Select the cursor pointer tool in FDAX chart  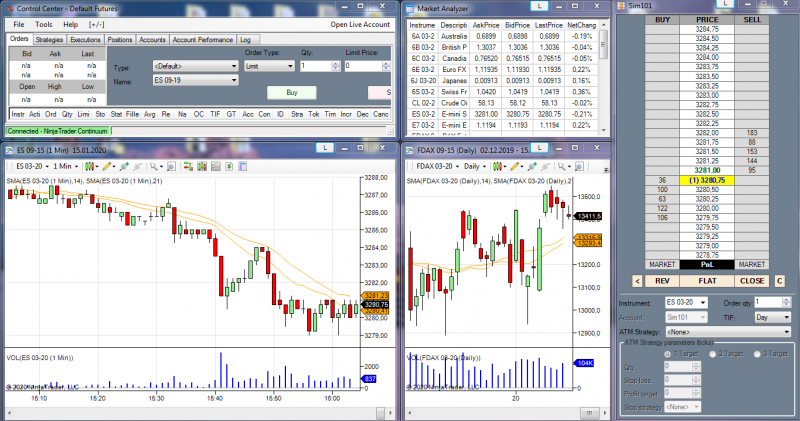tap(562, 166)
